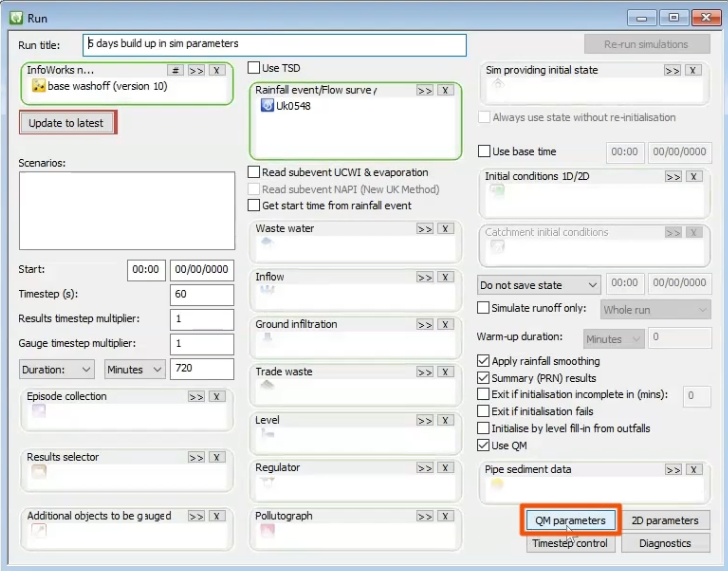
Task: Open browse (>>) for Regulator
Action: (x=424, y=467)
